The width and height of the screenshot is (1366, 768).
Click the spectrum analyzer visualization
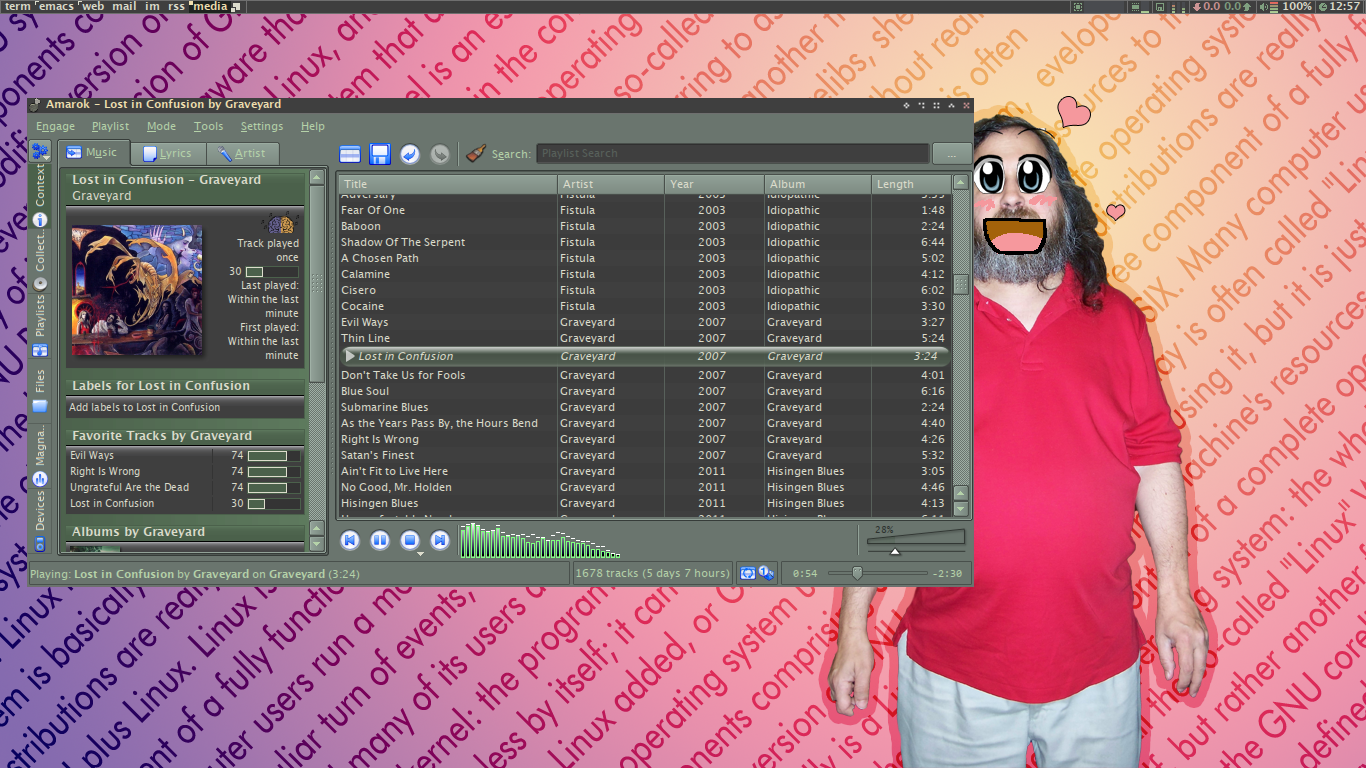[539, 540]
